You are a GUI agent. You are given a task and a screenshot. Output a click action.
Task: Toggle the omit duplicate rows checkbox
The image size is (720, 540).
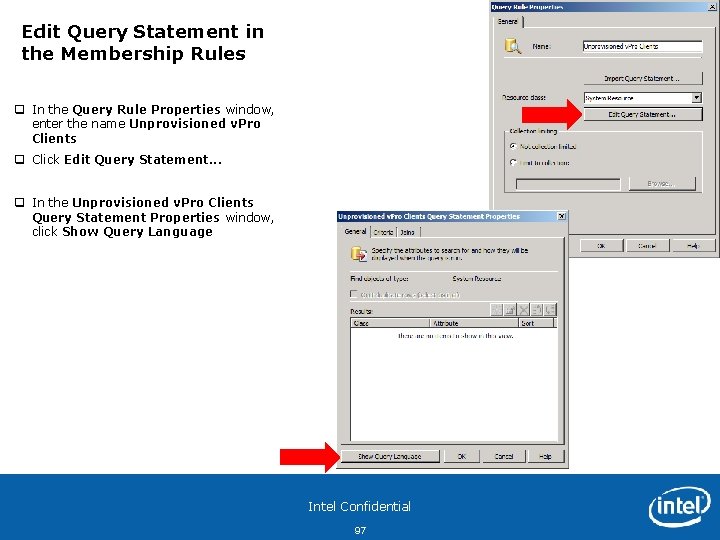click(354, 294)
